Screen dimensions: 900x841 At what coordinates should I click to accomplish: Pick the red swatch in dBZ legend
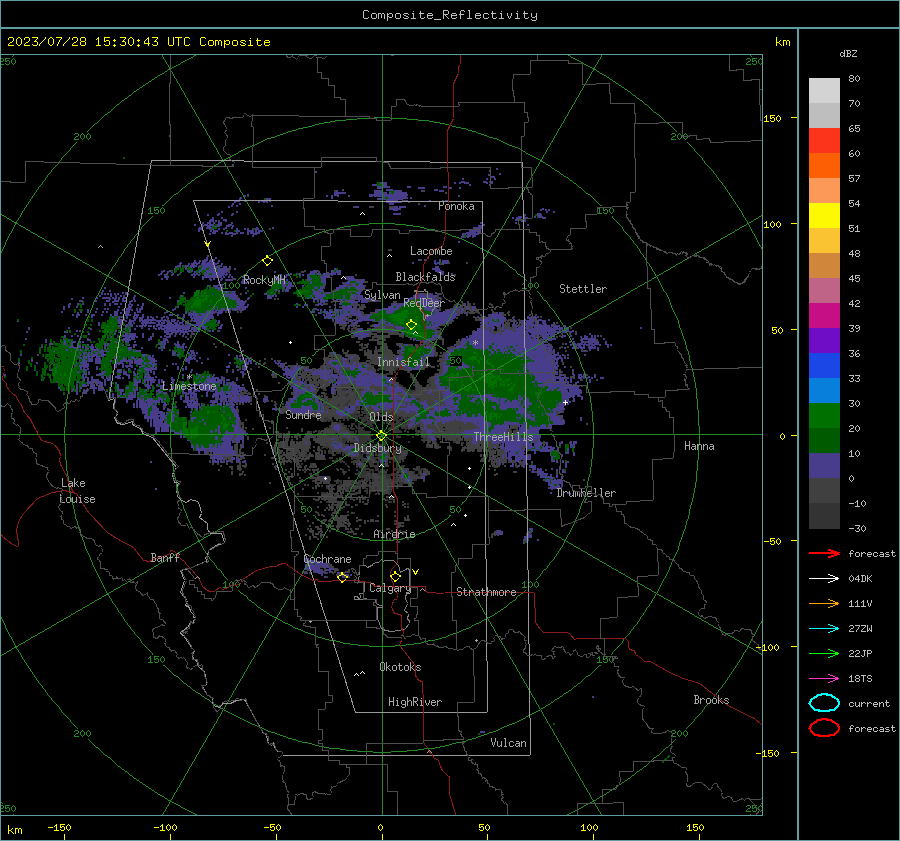[x=824, y=141]
